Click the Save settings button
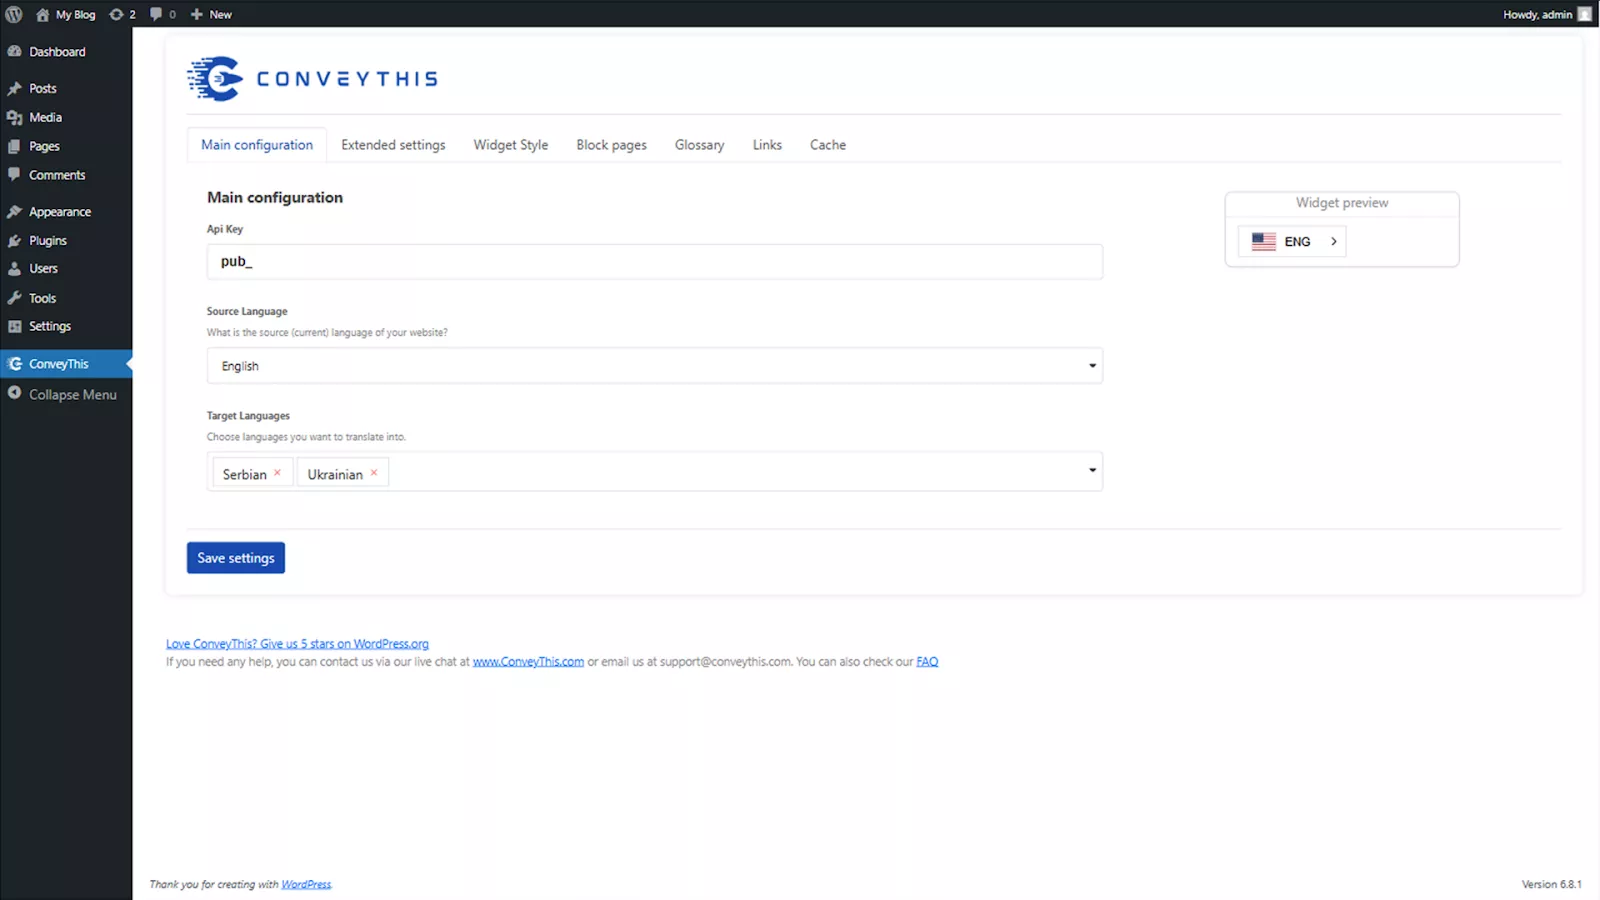The width and height of the screenshot is (1600, 900). pyautogui.click(x=236, y=558)
